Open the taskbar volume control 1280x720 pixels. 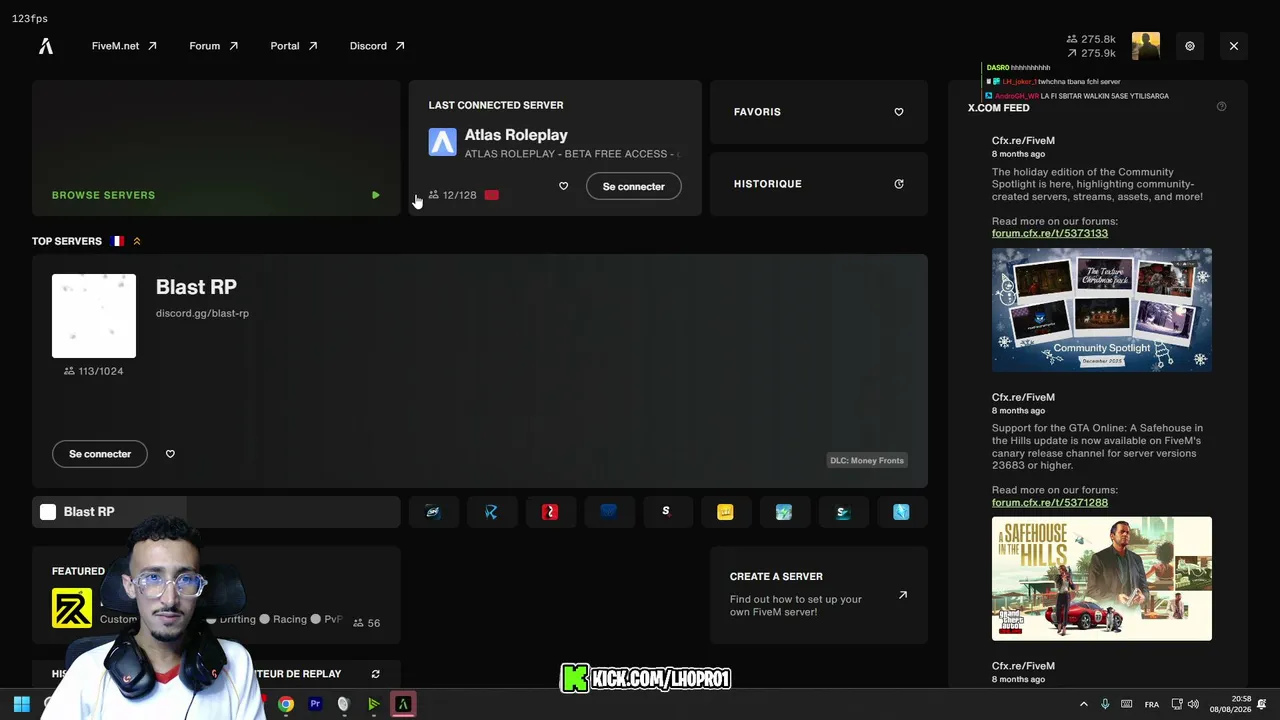[1193, 704]
